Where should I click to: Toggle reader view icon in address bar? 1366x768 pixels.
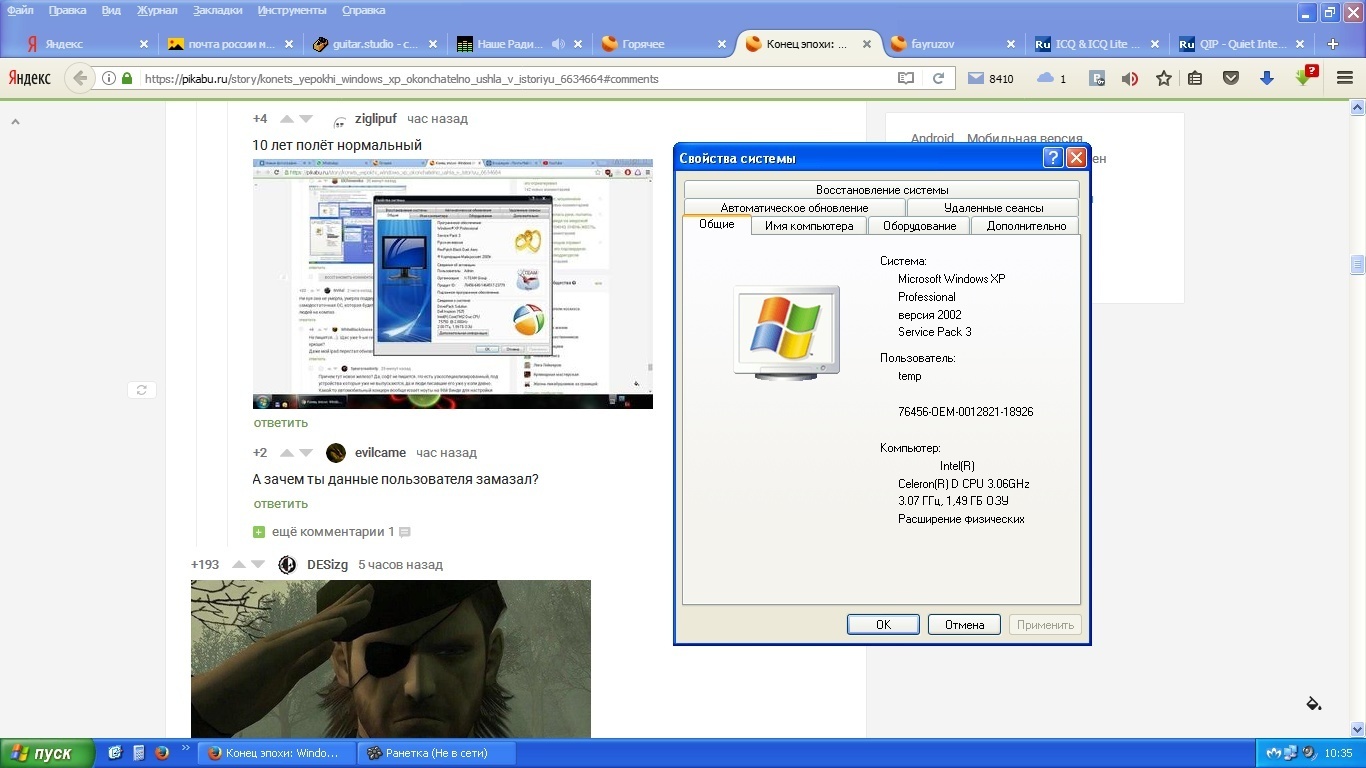tap(905, 78)
